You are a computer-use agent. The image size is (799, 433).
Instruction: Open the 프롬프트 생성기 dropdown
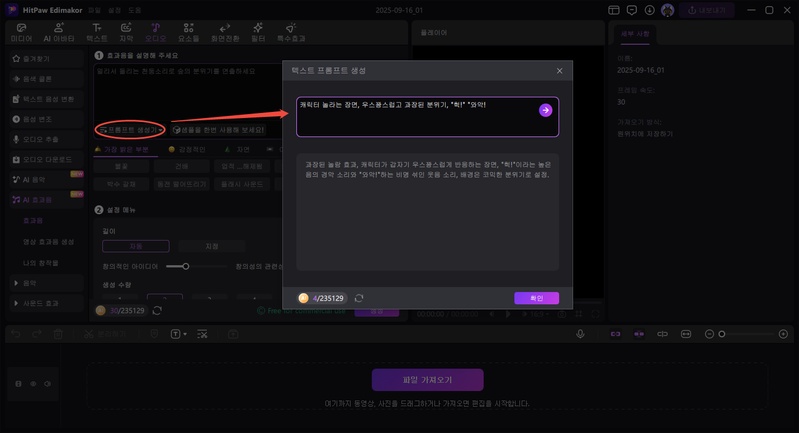pyautogui.click(x=130, y=130)
